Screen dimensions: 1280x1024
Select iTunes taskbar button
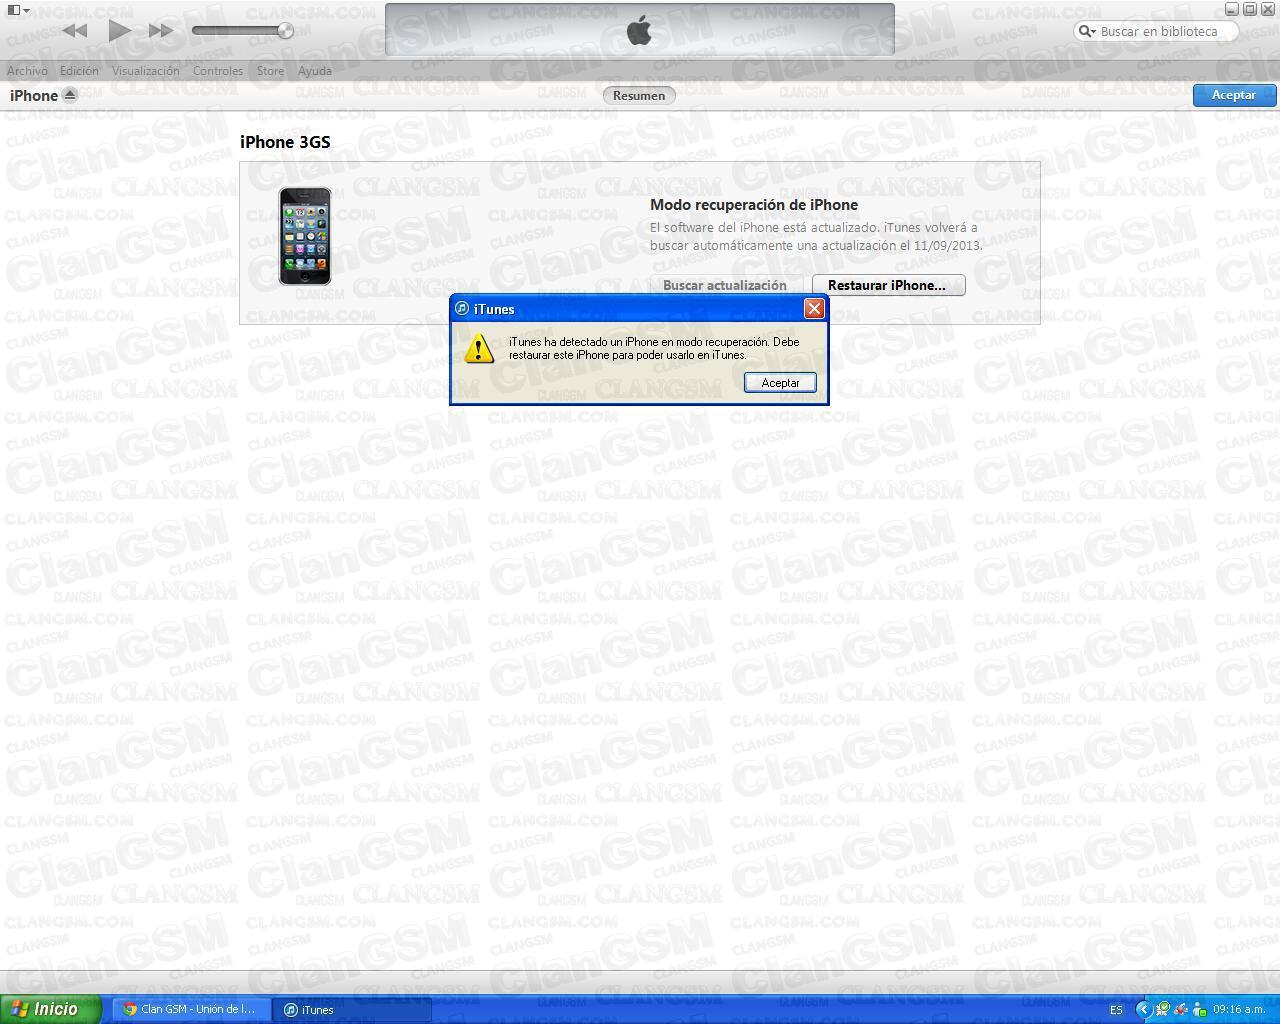point(352,1009)
